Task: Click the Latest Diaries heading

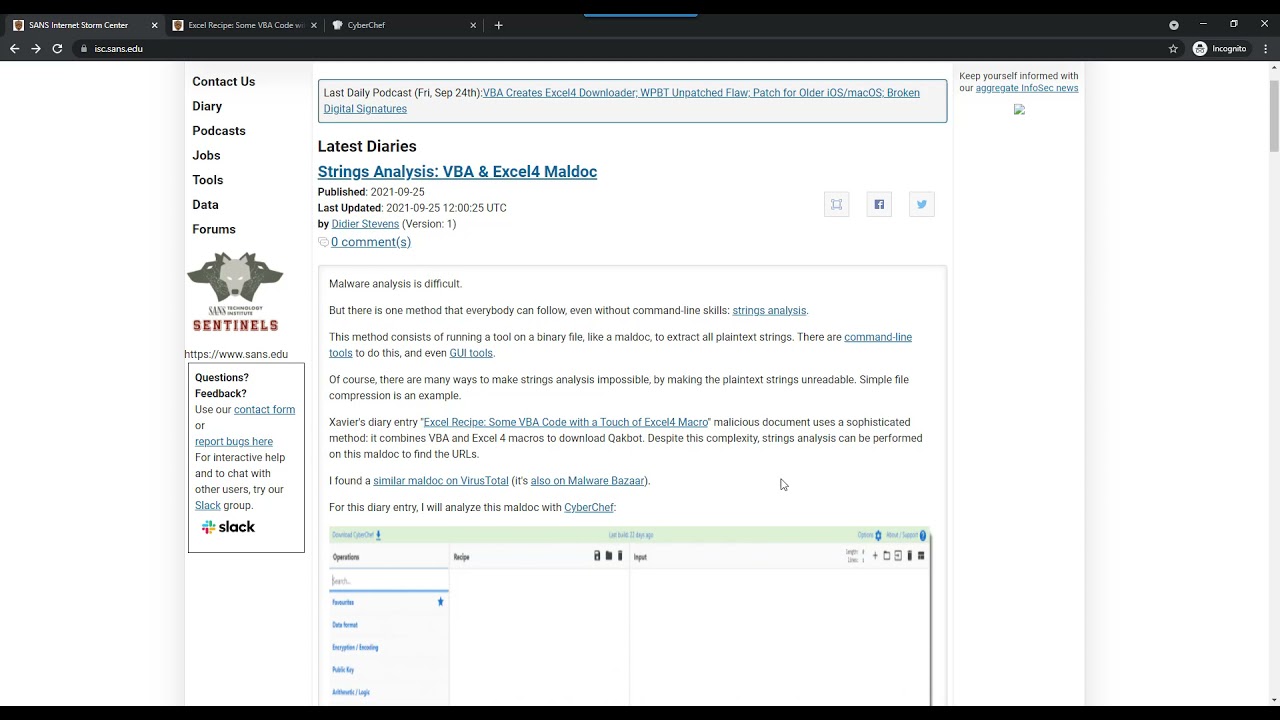Action: coord(367,146)
